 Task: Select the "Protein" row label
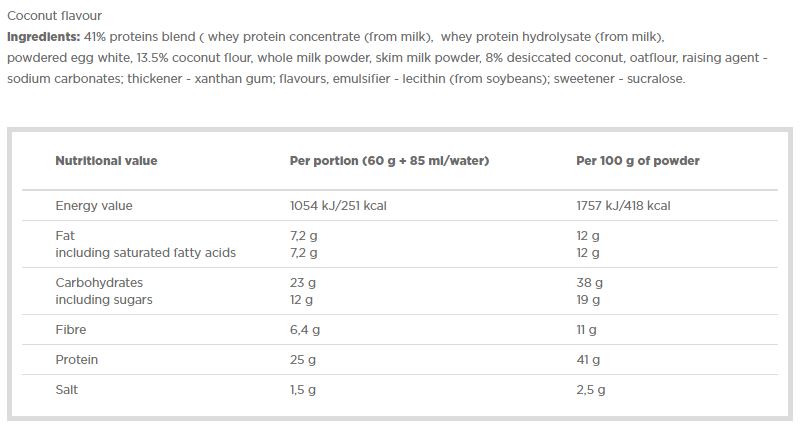[76, 359]
